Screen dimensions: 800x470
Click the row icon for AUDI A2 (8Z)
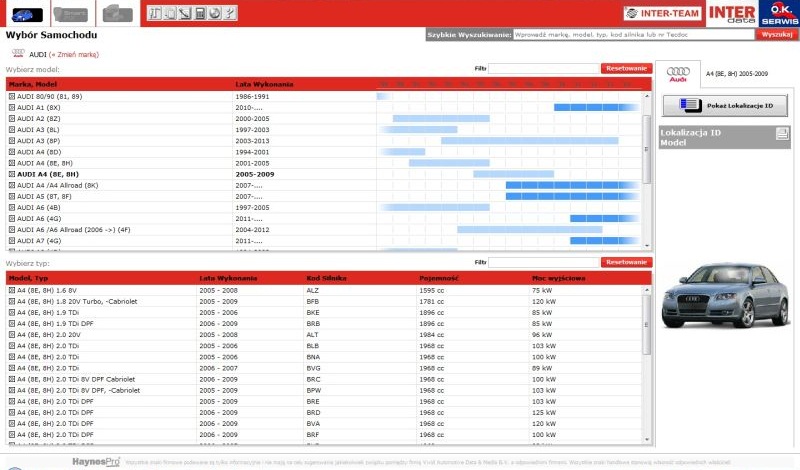12,118
